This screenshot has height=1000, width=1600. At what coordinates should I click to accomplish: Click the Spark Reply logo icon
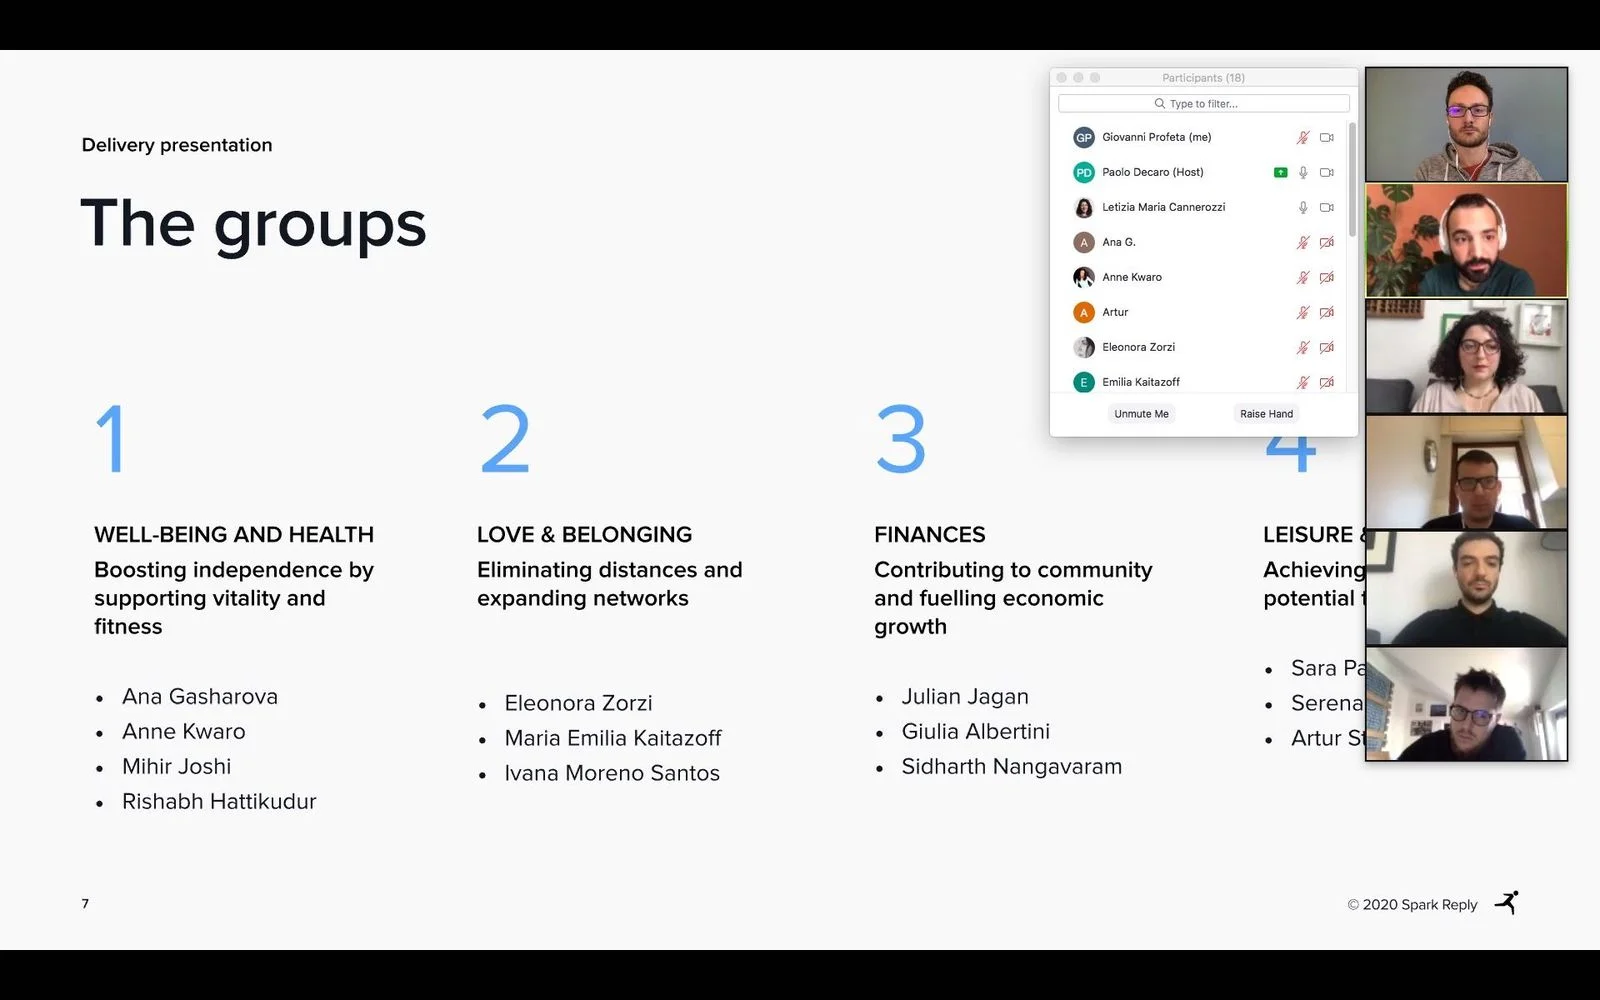point(1507,903)
